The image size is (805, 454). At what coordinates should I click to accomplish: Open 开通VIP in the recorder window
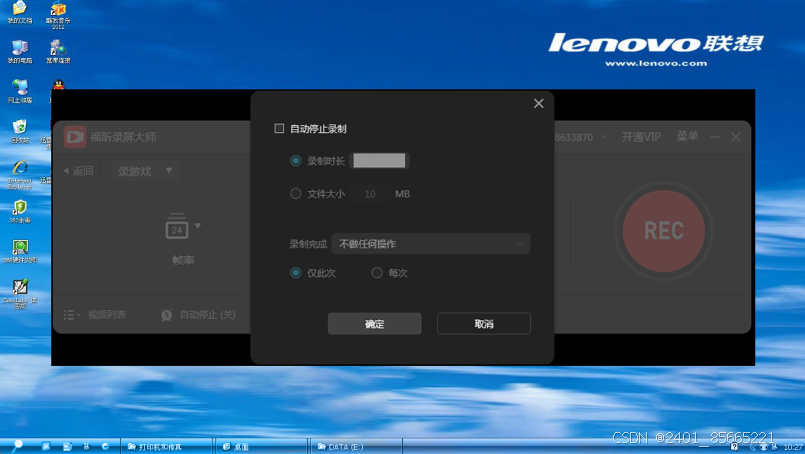click(x=641, y=137)
